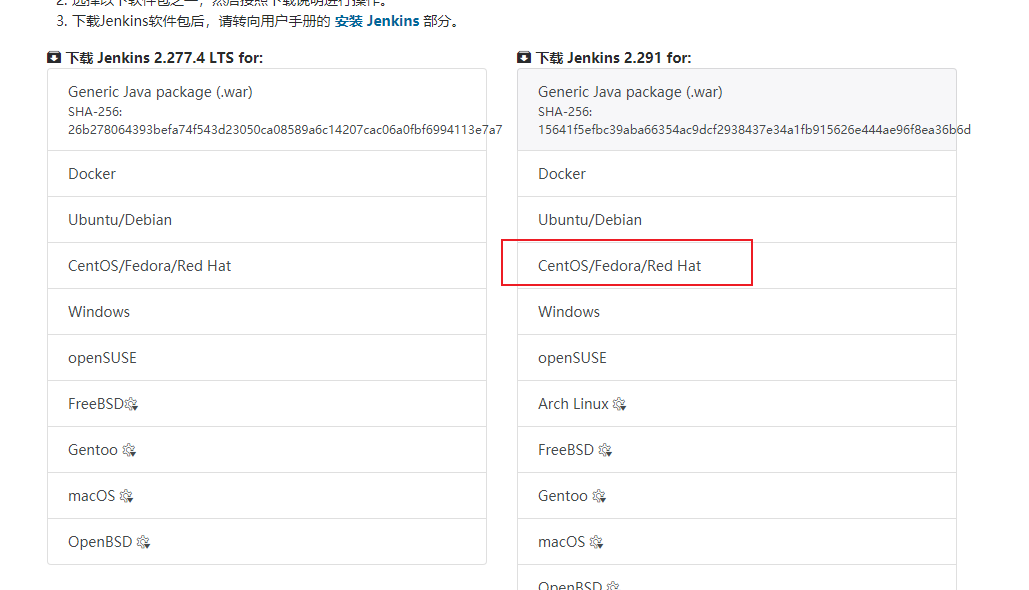
Task: Click download icon beside "下载 Jenkins 2.277.4 LTS"
Action: [x=53, y=57]
